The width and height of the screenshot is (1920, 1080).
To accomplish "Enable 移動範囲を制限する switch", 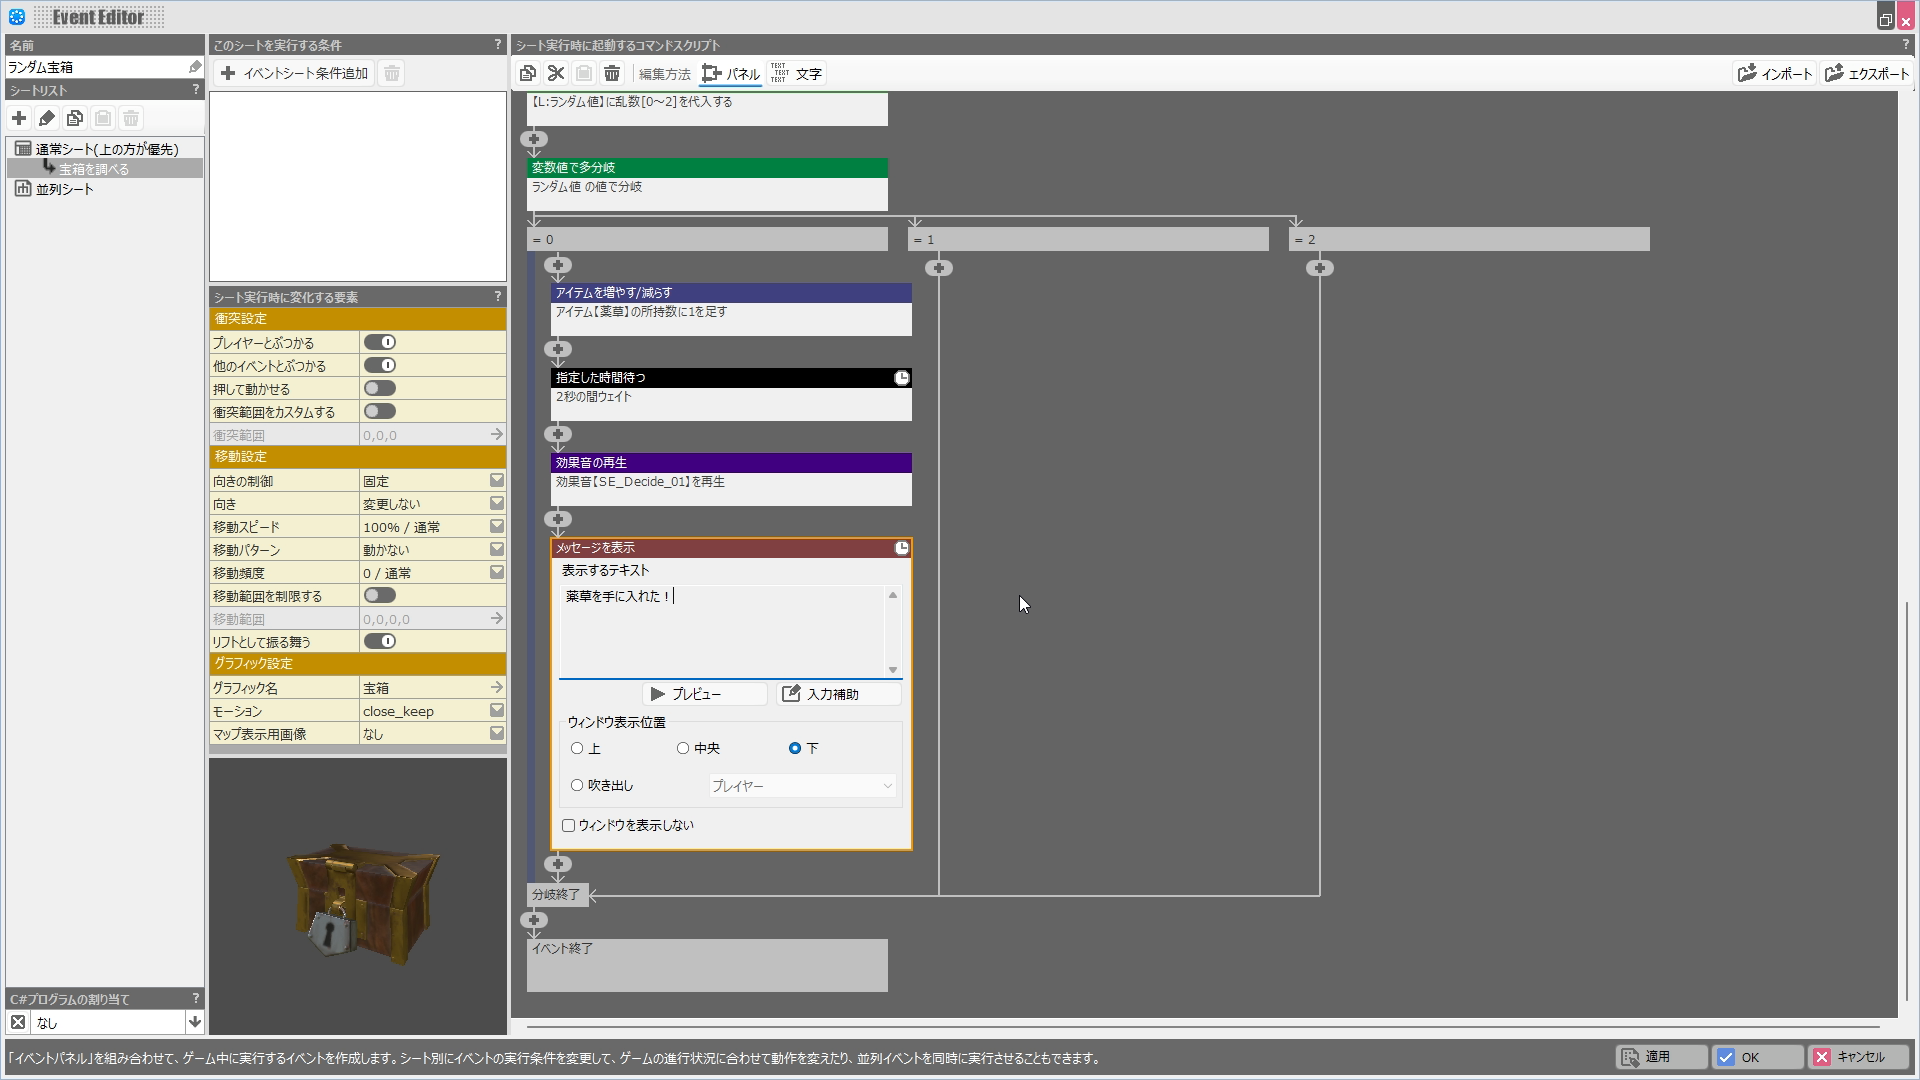I will coord(380,595).
